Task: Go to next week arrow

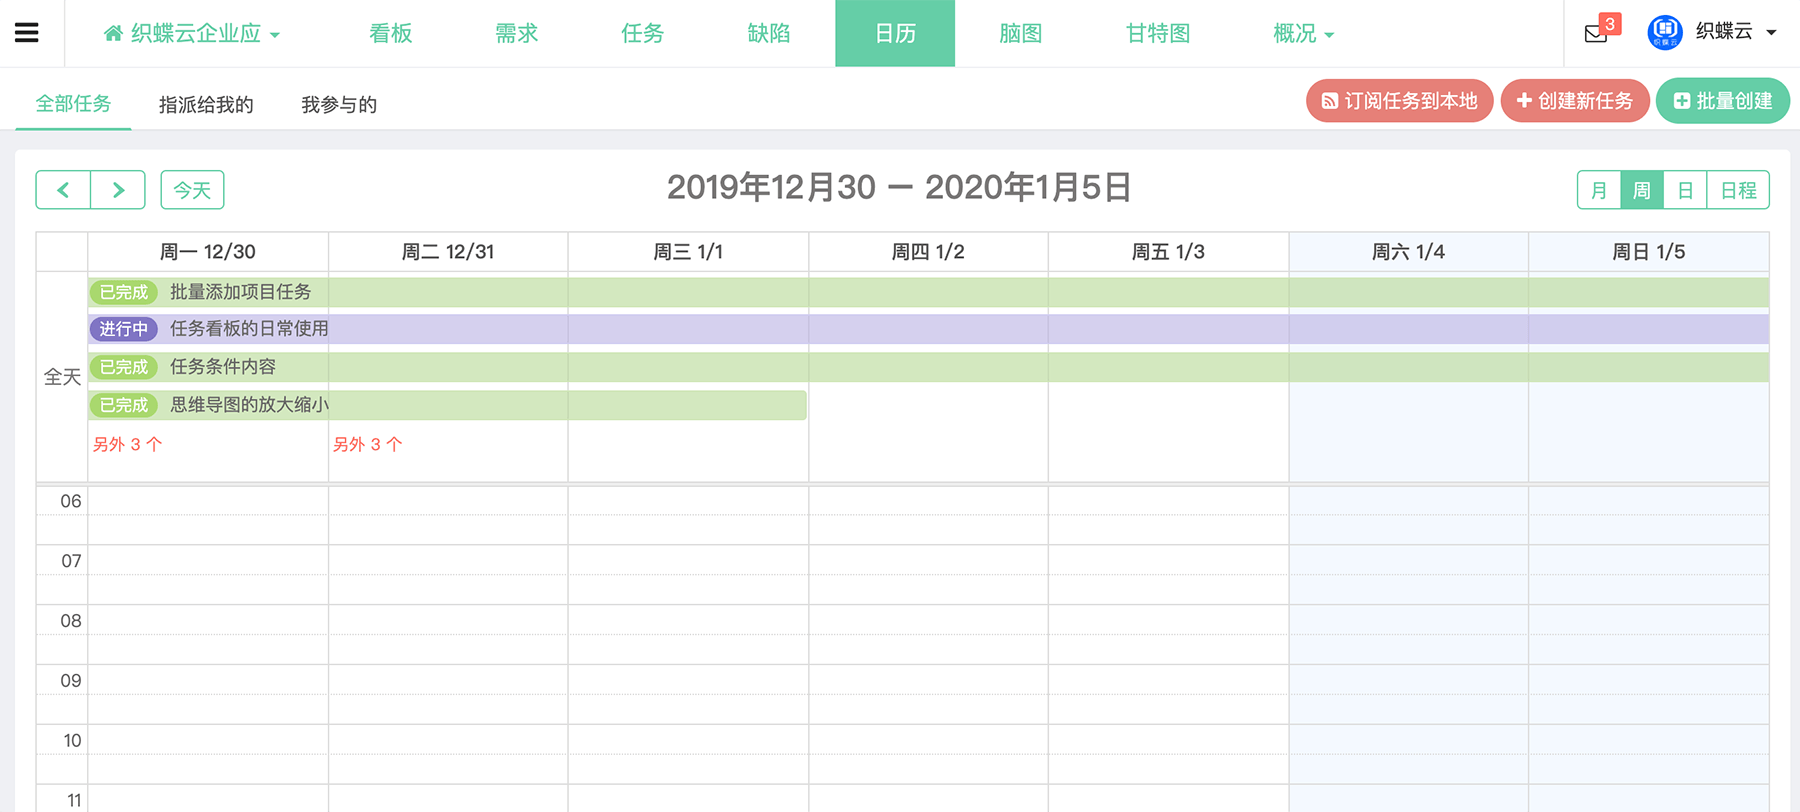Action: point(118,190)
